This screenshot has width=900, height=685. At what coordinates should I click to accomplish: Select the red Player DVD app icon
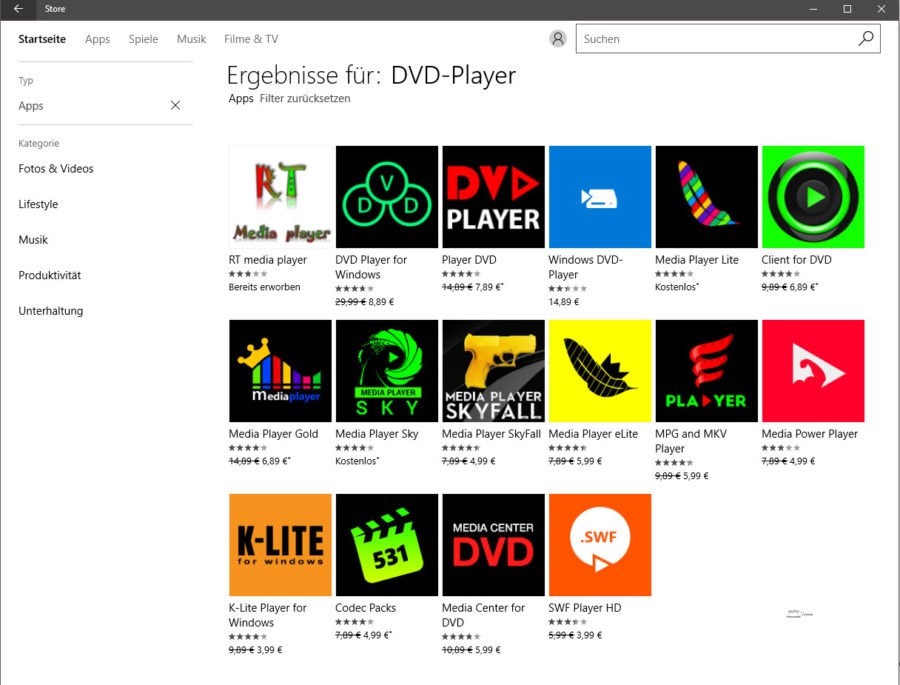[493, 196]
